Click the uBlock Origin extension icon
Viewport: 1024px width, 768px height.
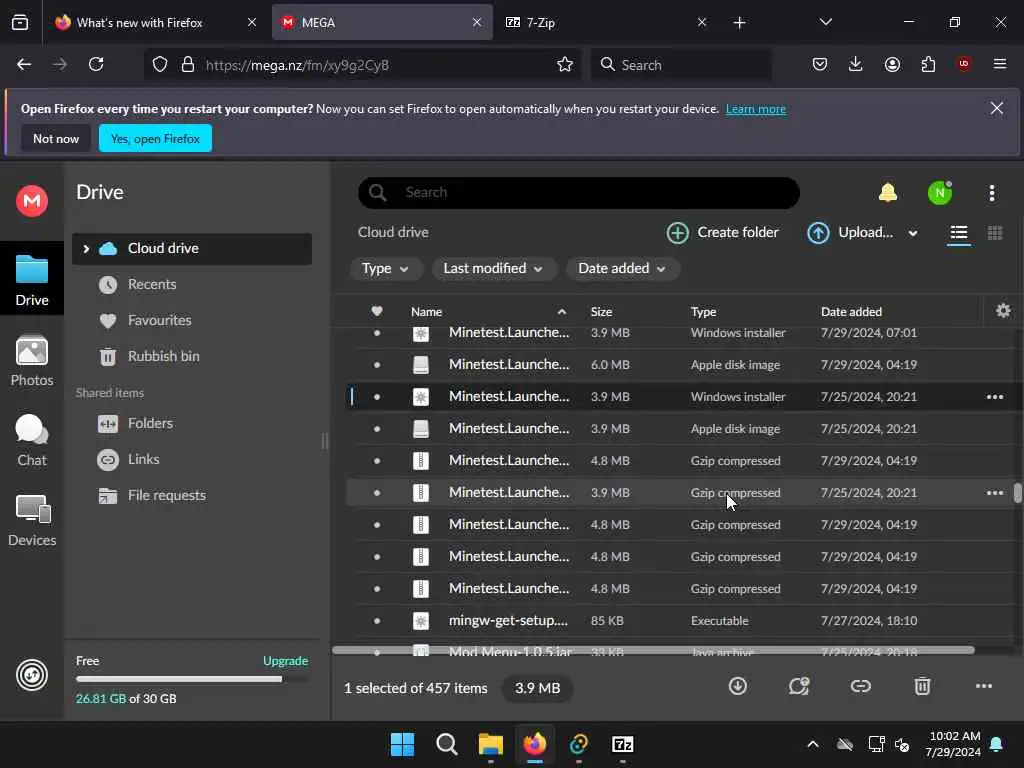[x=963, y=64]
